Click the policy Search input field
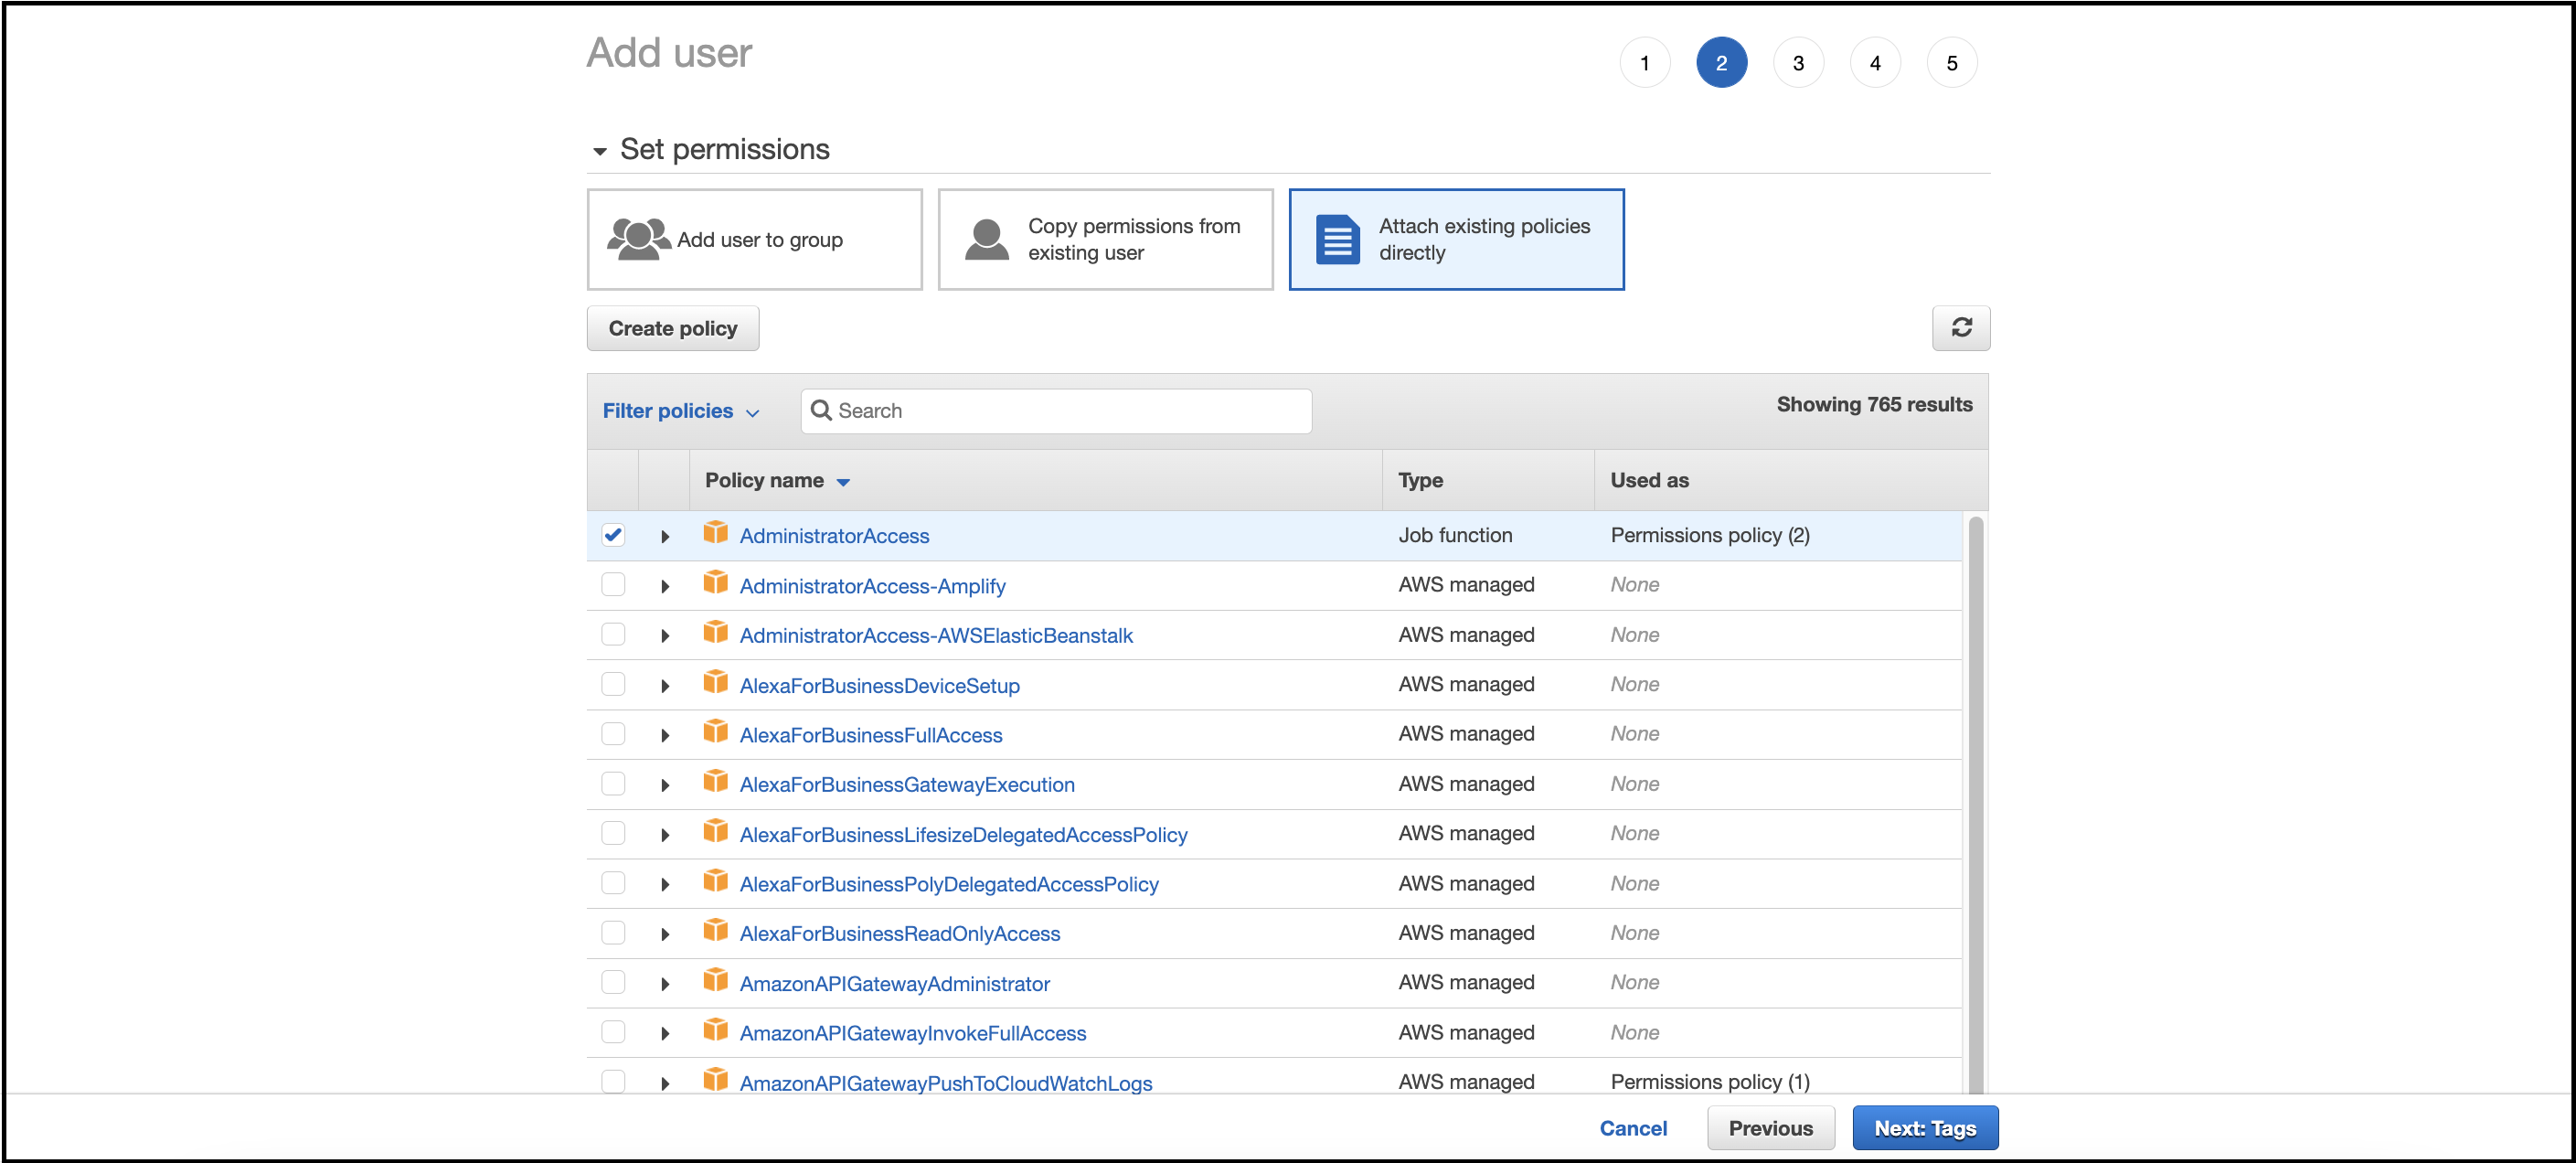The height and width of the screenshot is (1163, 2576). point(1056,411)
